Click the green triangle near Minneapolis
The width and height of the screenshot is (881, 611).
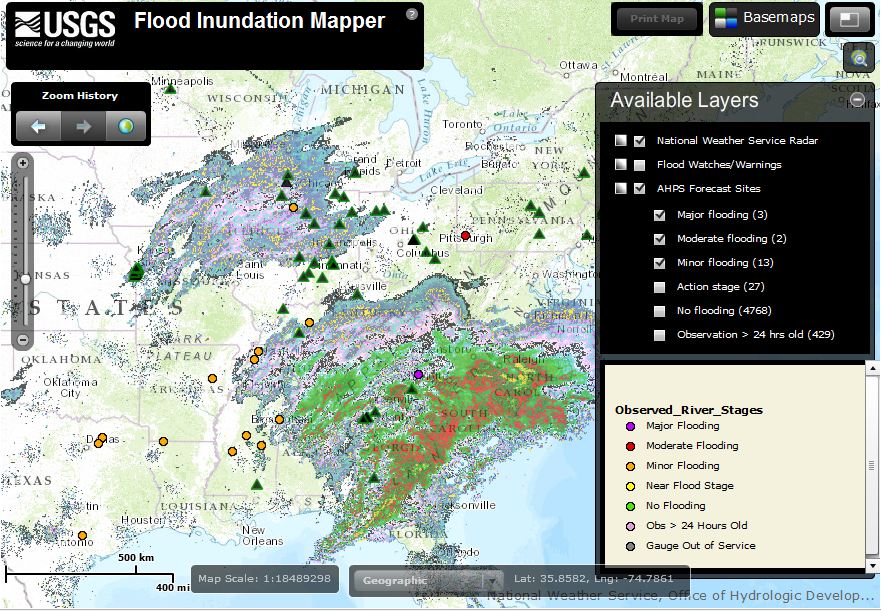pos(171,89)
